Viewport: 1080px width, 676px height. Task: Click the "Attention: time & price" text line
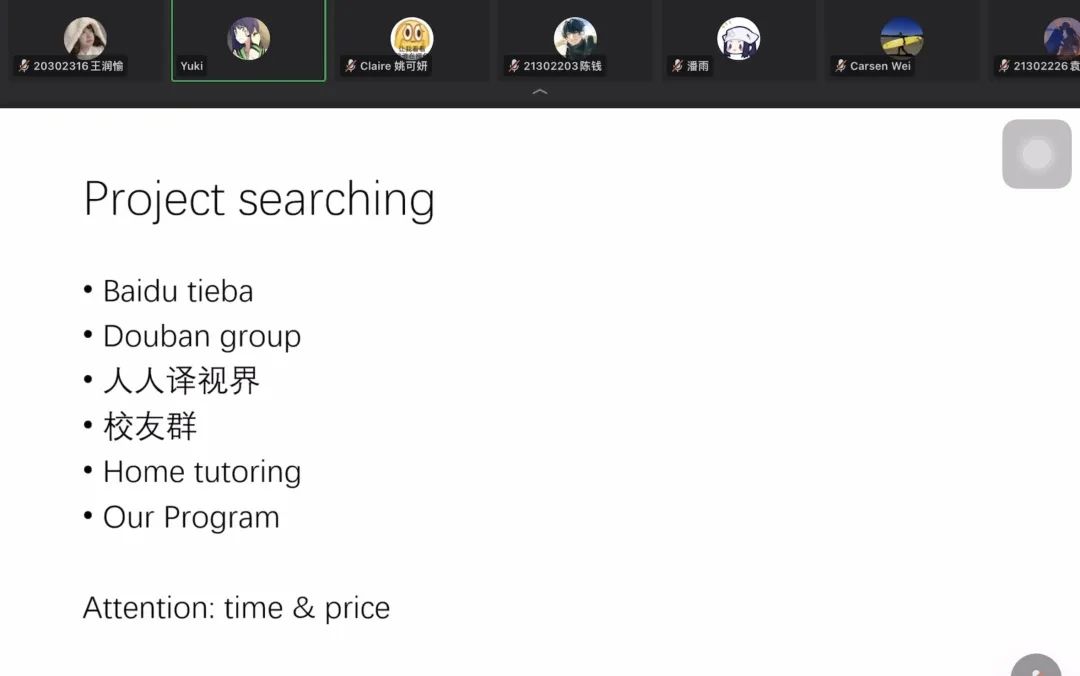(236, 608)
